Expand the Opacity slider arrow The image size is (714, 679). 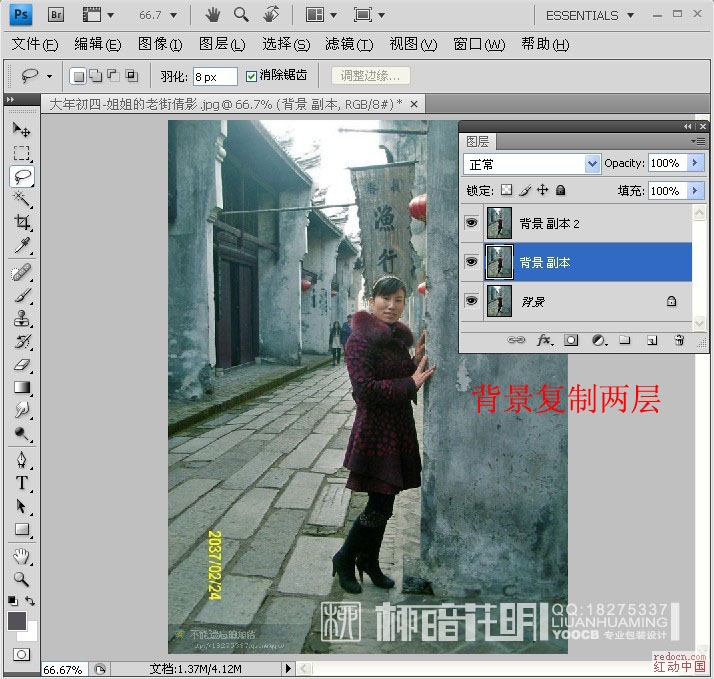click(695, 163)
